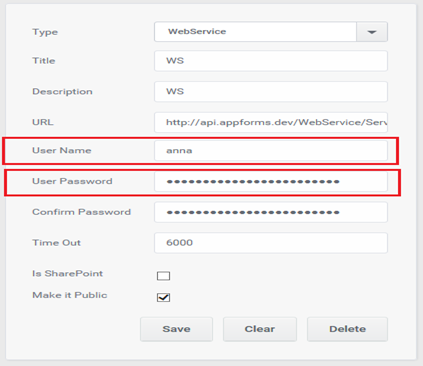Enable the Is SharePoint checkbox

pyautogui.click(x=163, y=276)
